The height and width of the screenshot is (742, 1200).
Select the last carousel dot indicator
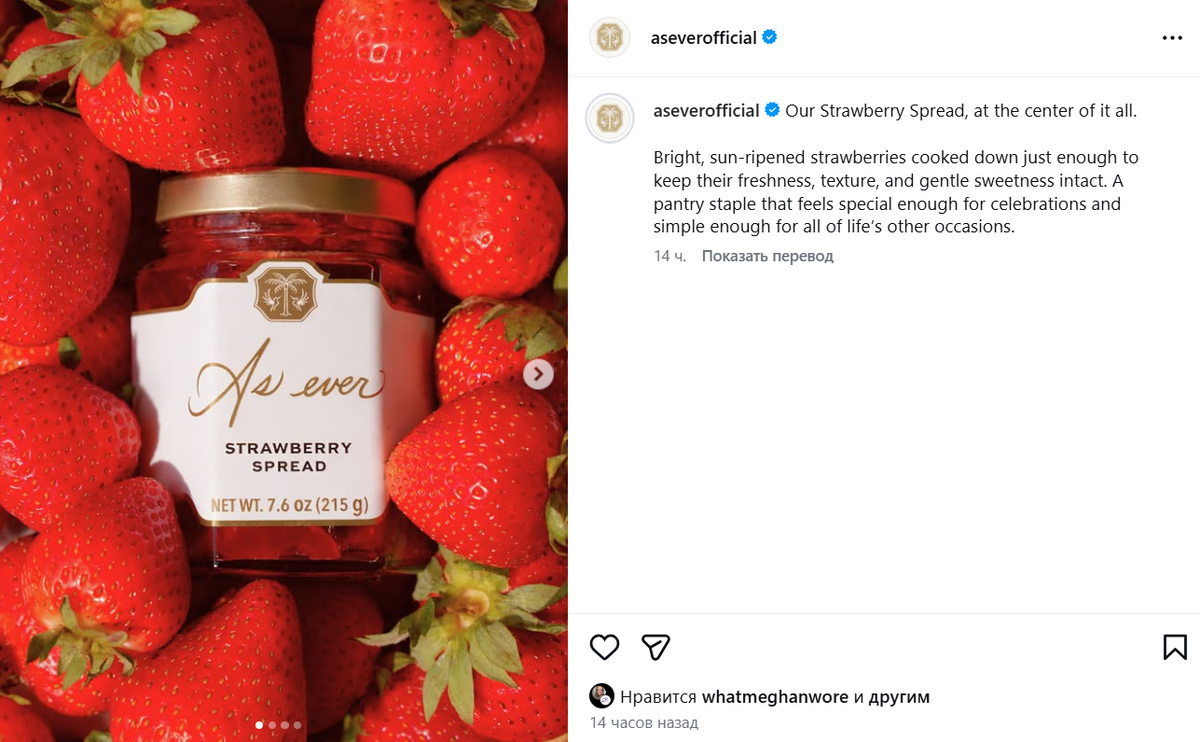pos(297,725)
